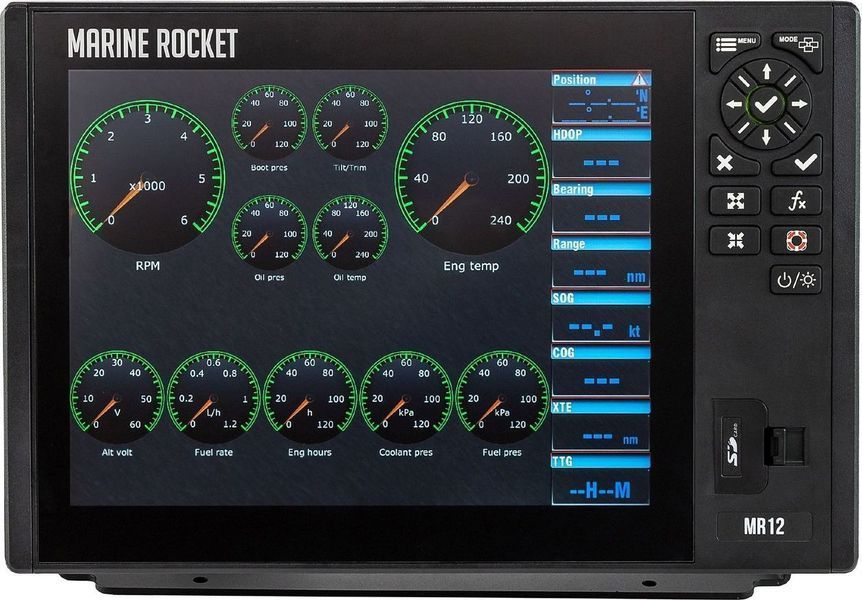Select the Coolant pres gauge
The height and width of the screenshot is (600, 862).
click(406, 398)
